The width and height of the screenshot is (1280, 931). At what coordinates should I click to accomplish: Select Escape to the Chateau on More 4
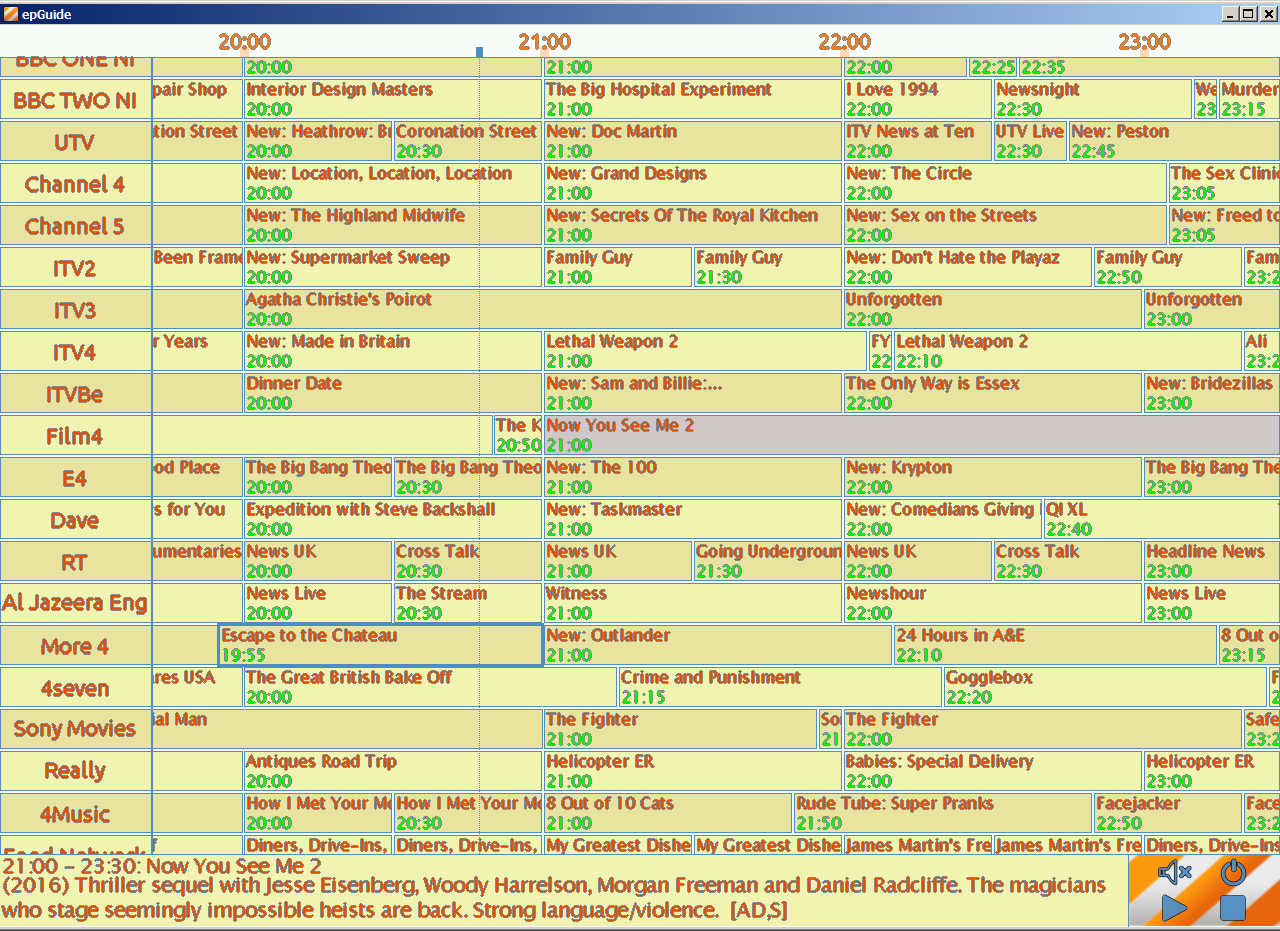click(380, 645)
